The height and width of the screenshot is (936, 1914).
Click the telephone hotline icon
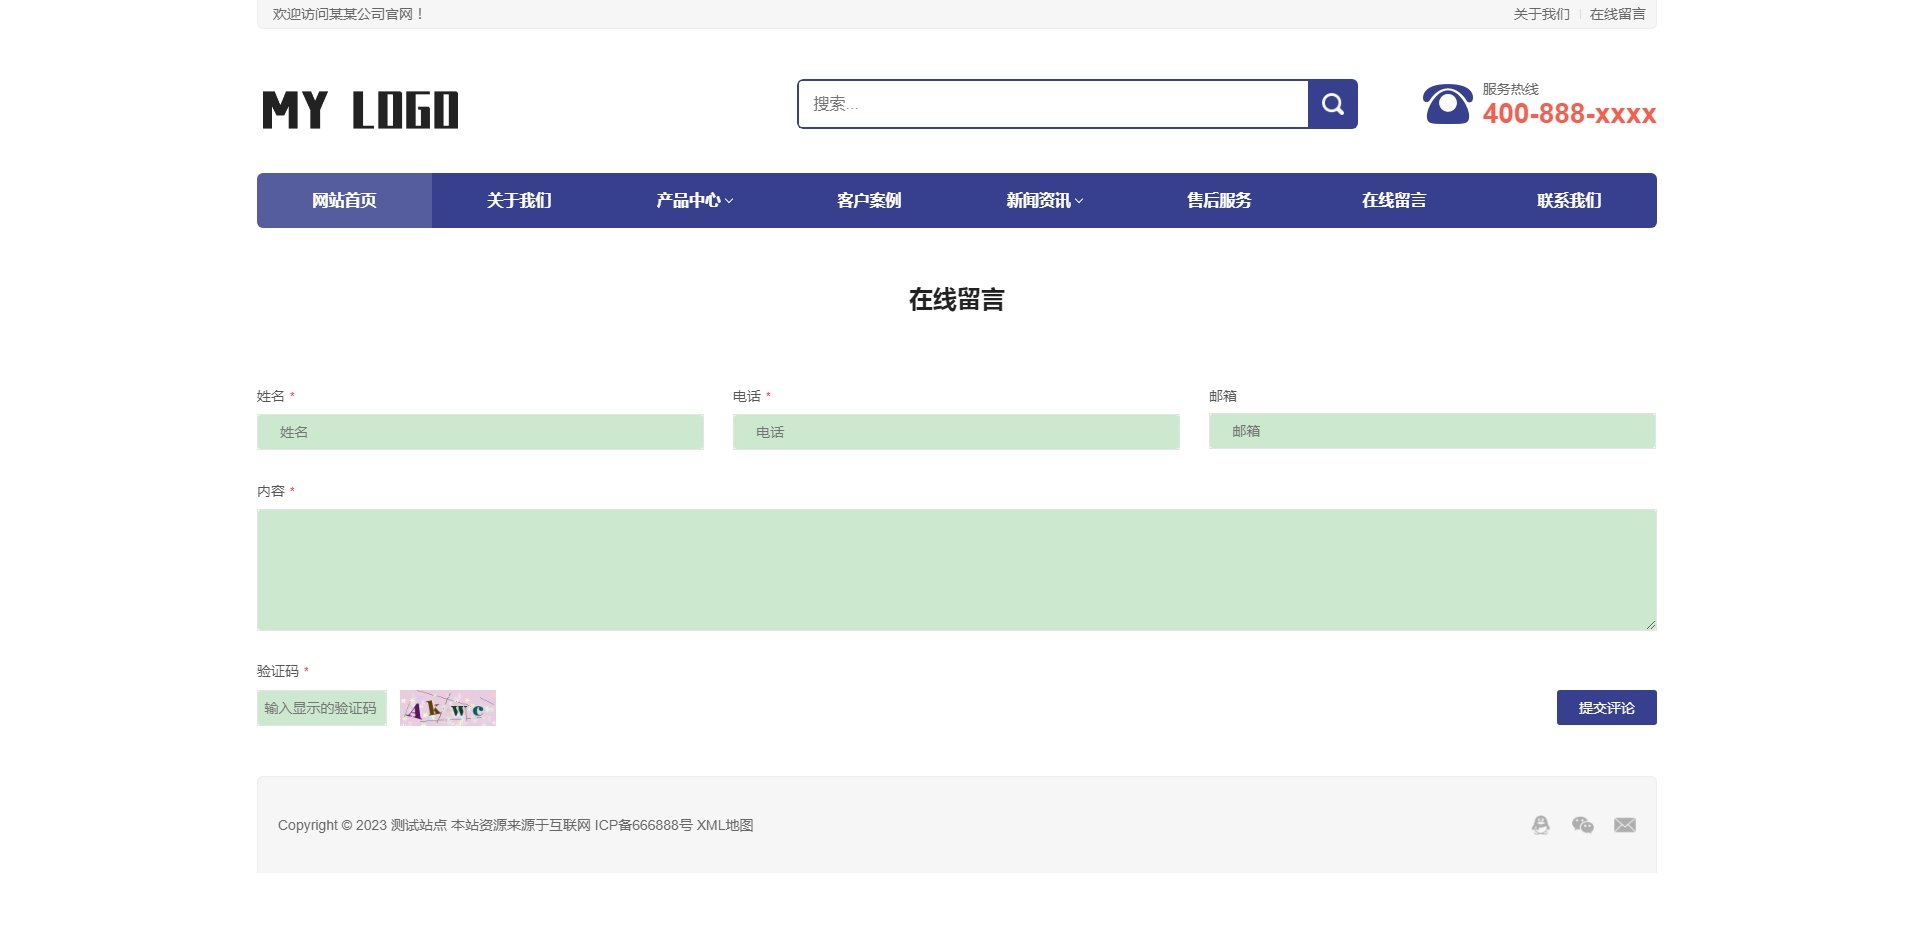pos(1447,104)
